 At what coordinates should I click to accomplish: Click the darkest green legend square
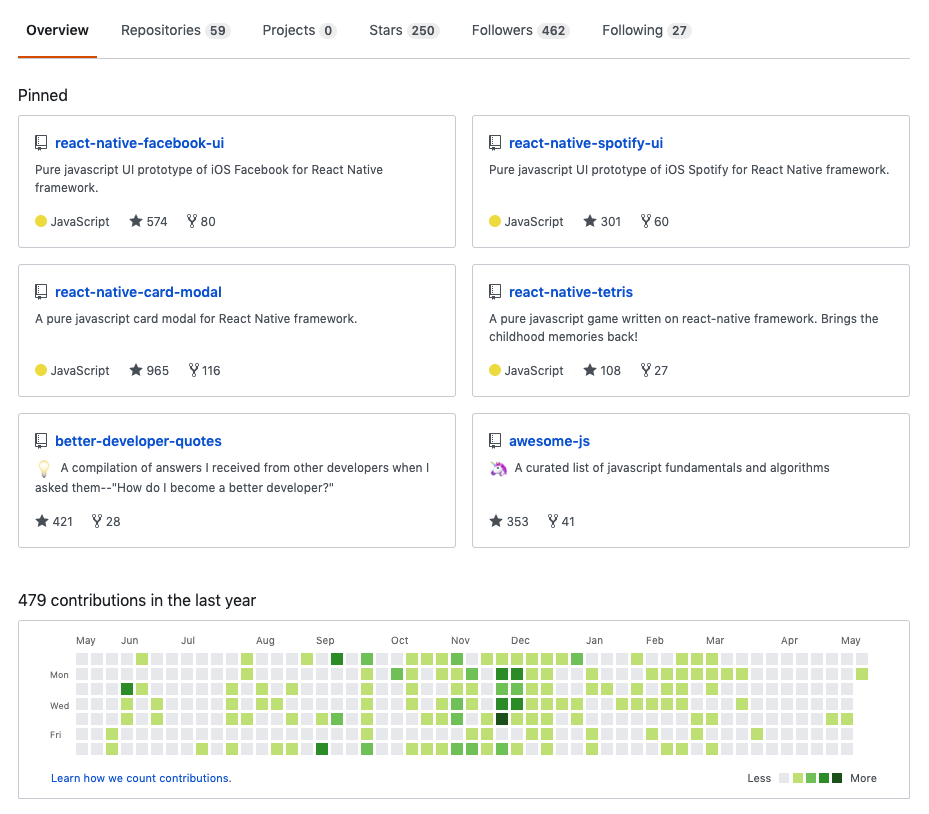coord(837,778)
